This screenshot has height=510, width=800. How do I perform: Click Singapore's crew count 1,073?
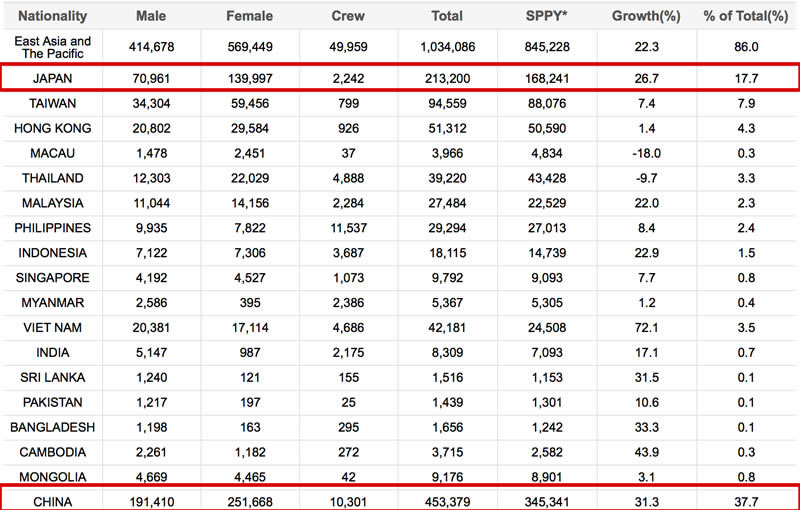(x=348, y=278)
